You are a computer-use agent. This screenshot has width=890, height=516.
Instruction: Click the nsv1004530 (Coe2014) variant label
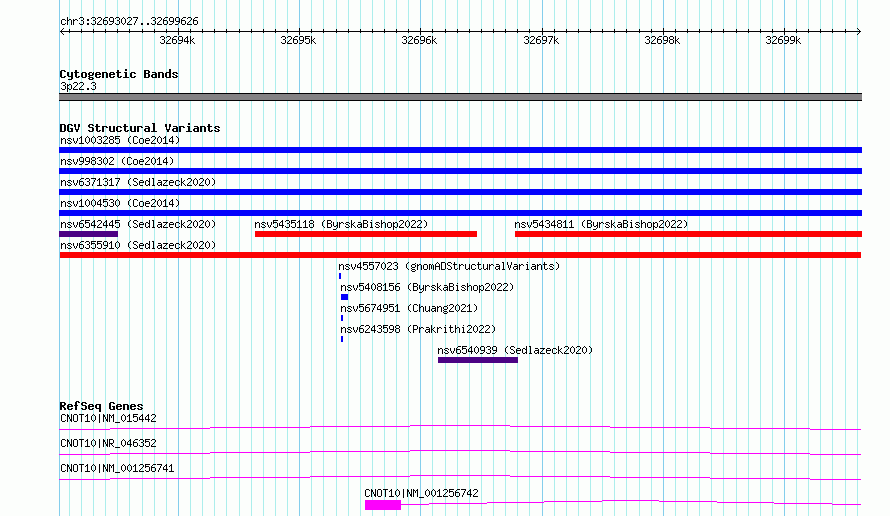120,203
